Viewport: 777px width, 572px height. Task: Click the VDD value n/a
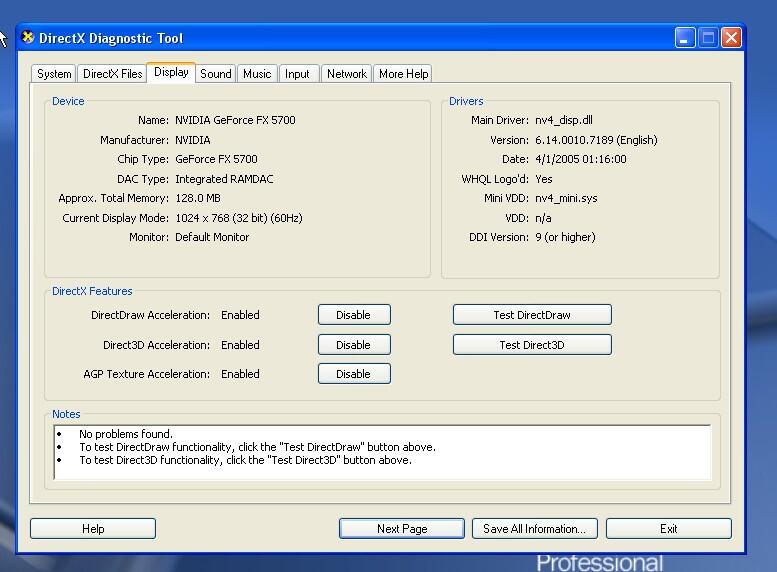pyautogui.click(x=543, y=218)
